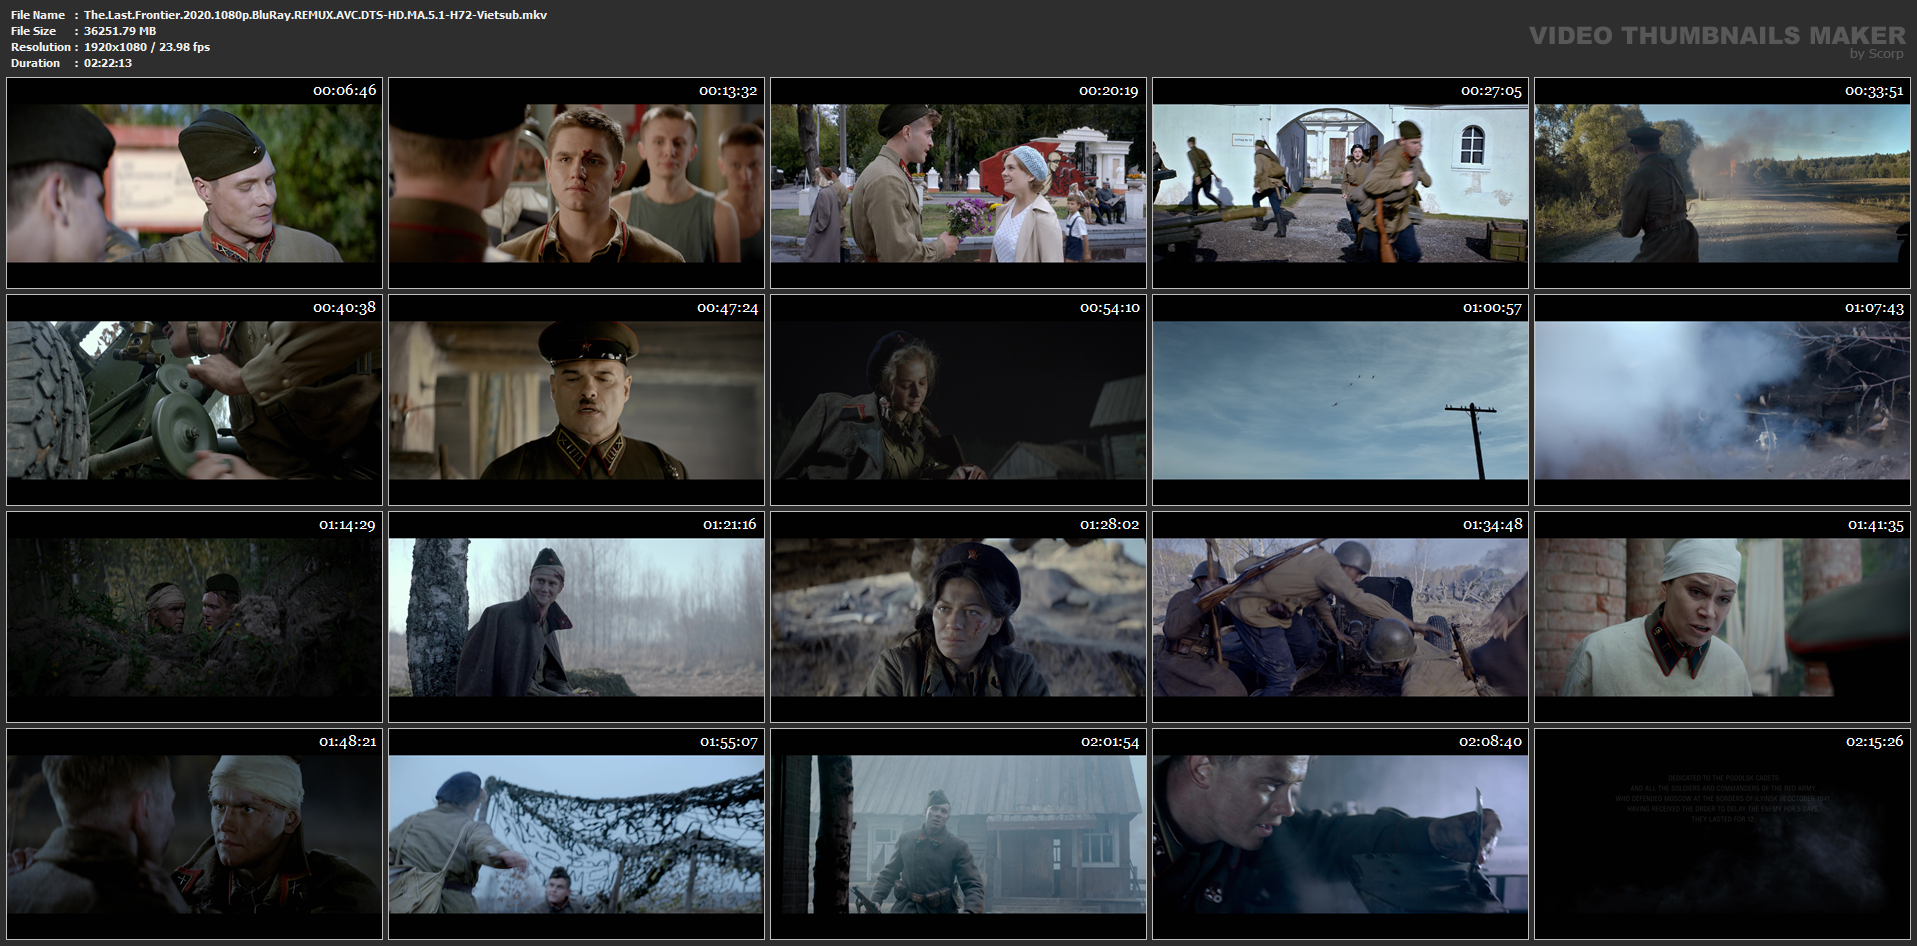Screen dimensions: 1917x946
Task: Open the frame timestamped 01:07:43
Action: (1722, 400)
